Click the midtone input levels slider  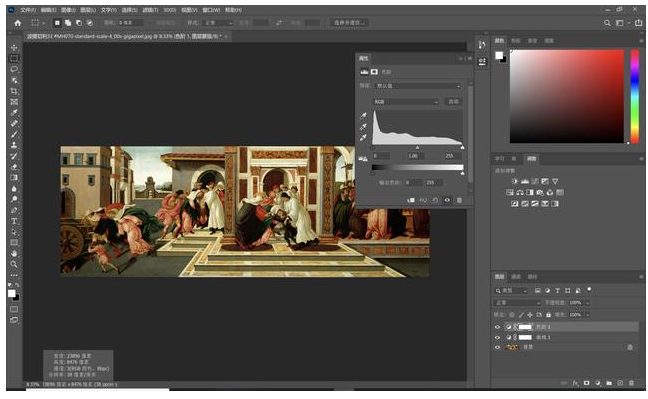[x=417, y=148]
